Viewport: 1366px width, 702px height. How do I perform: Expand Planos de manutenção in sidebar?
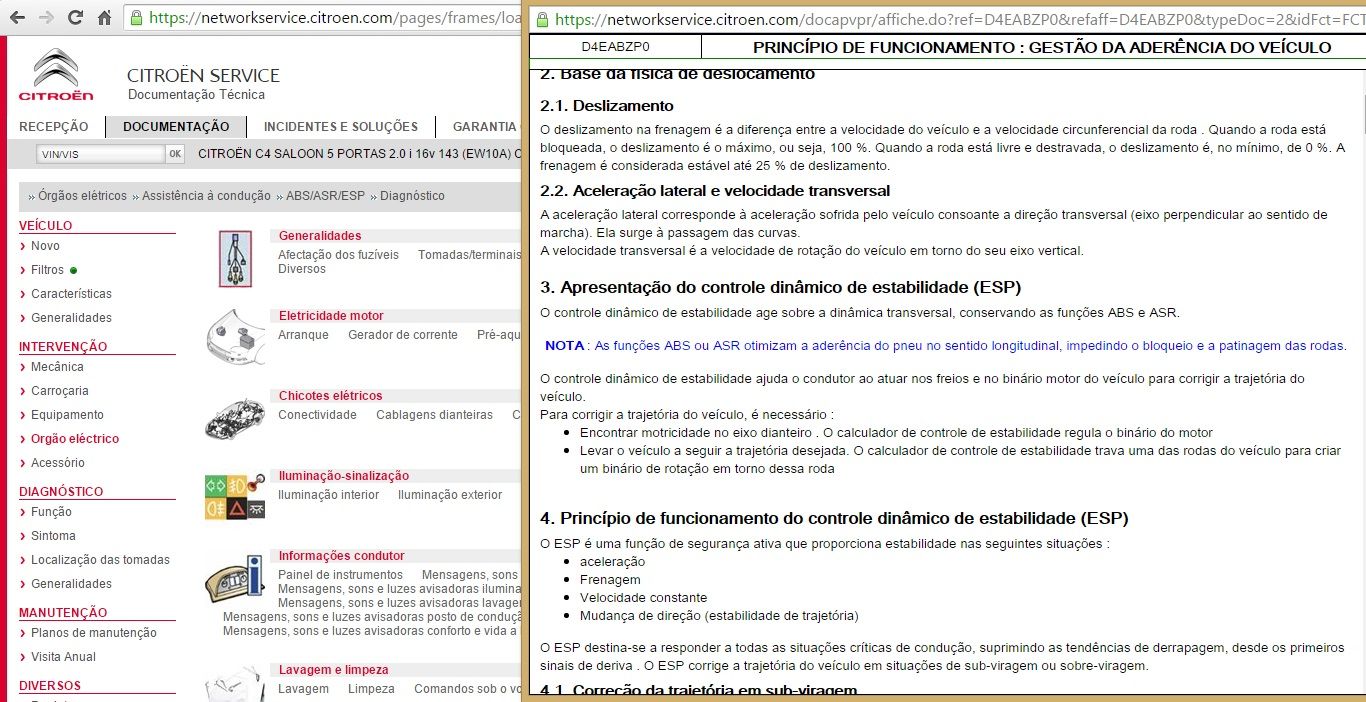93,633
